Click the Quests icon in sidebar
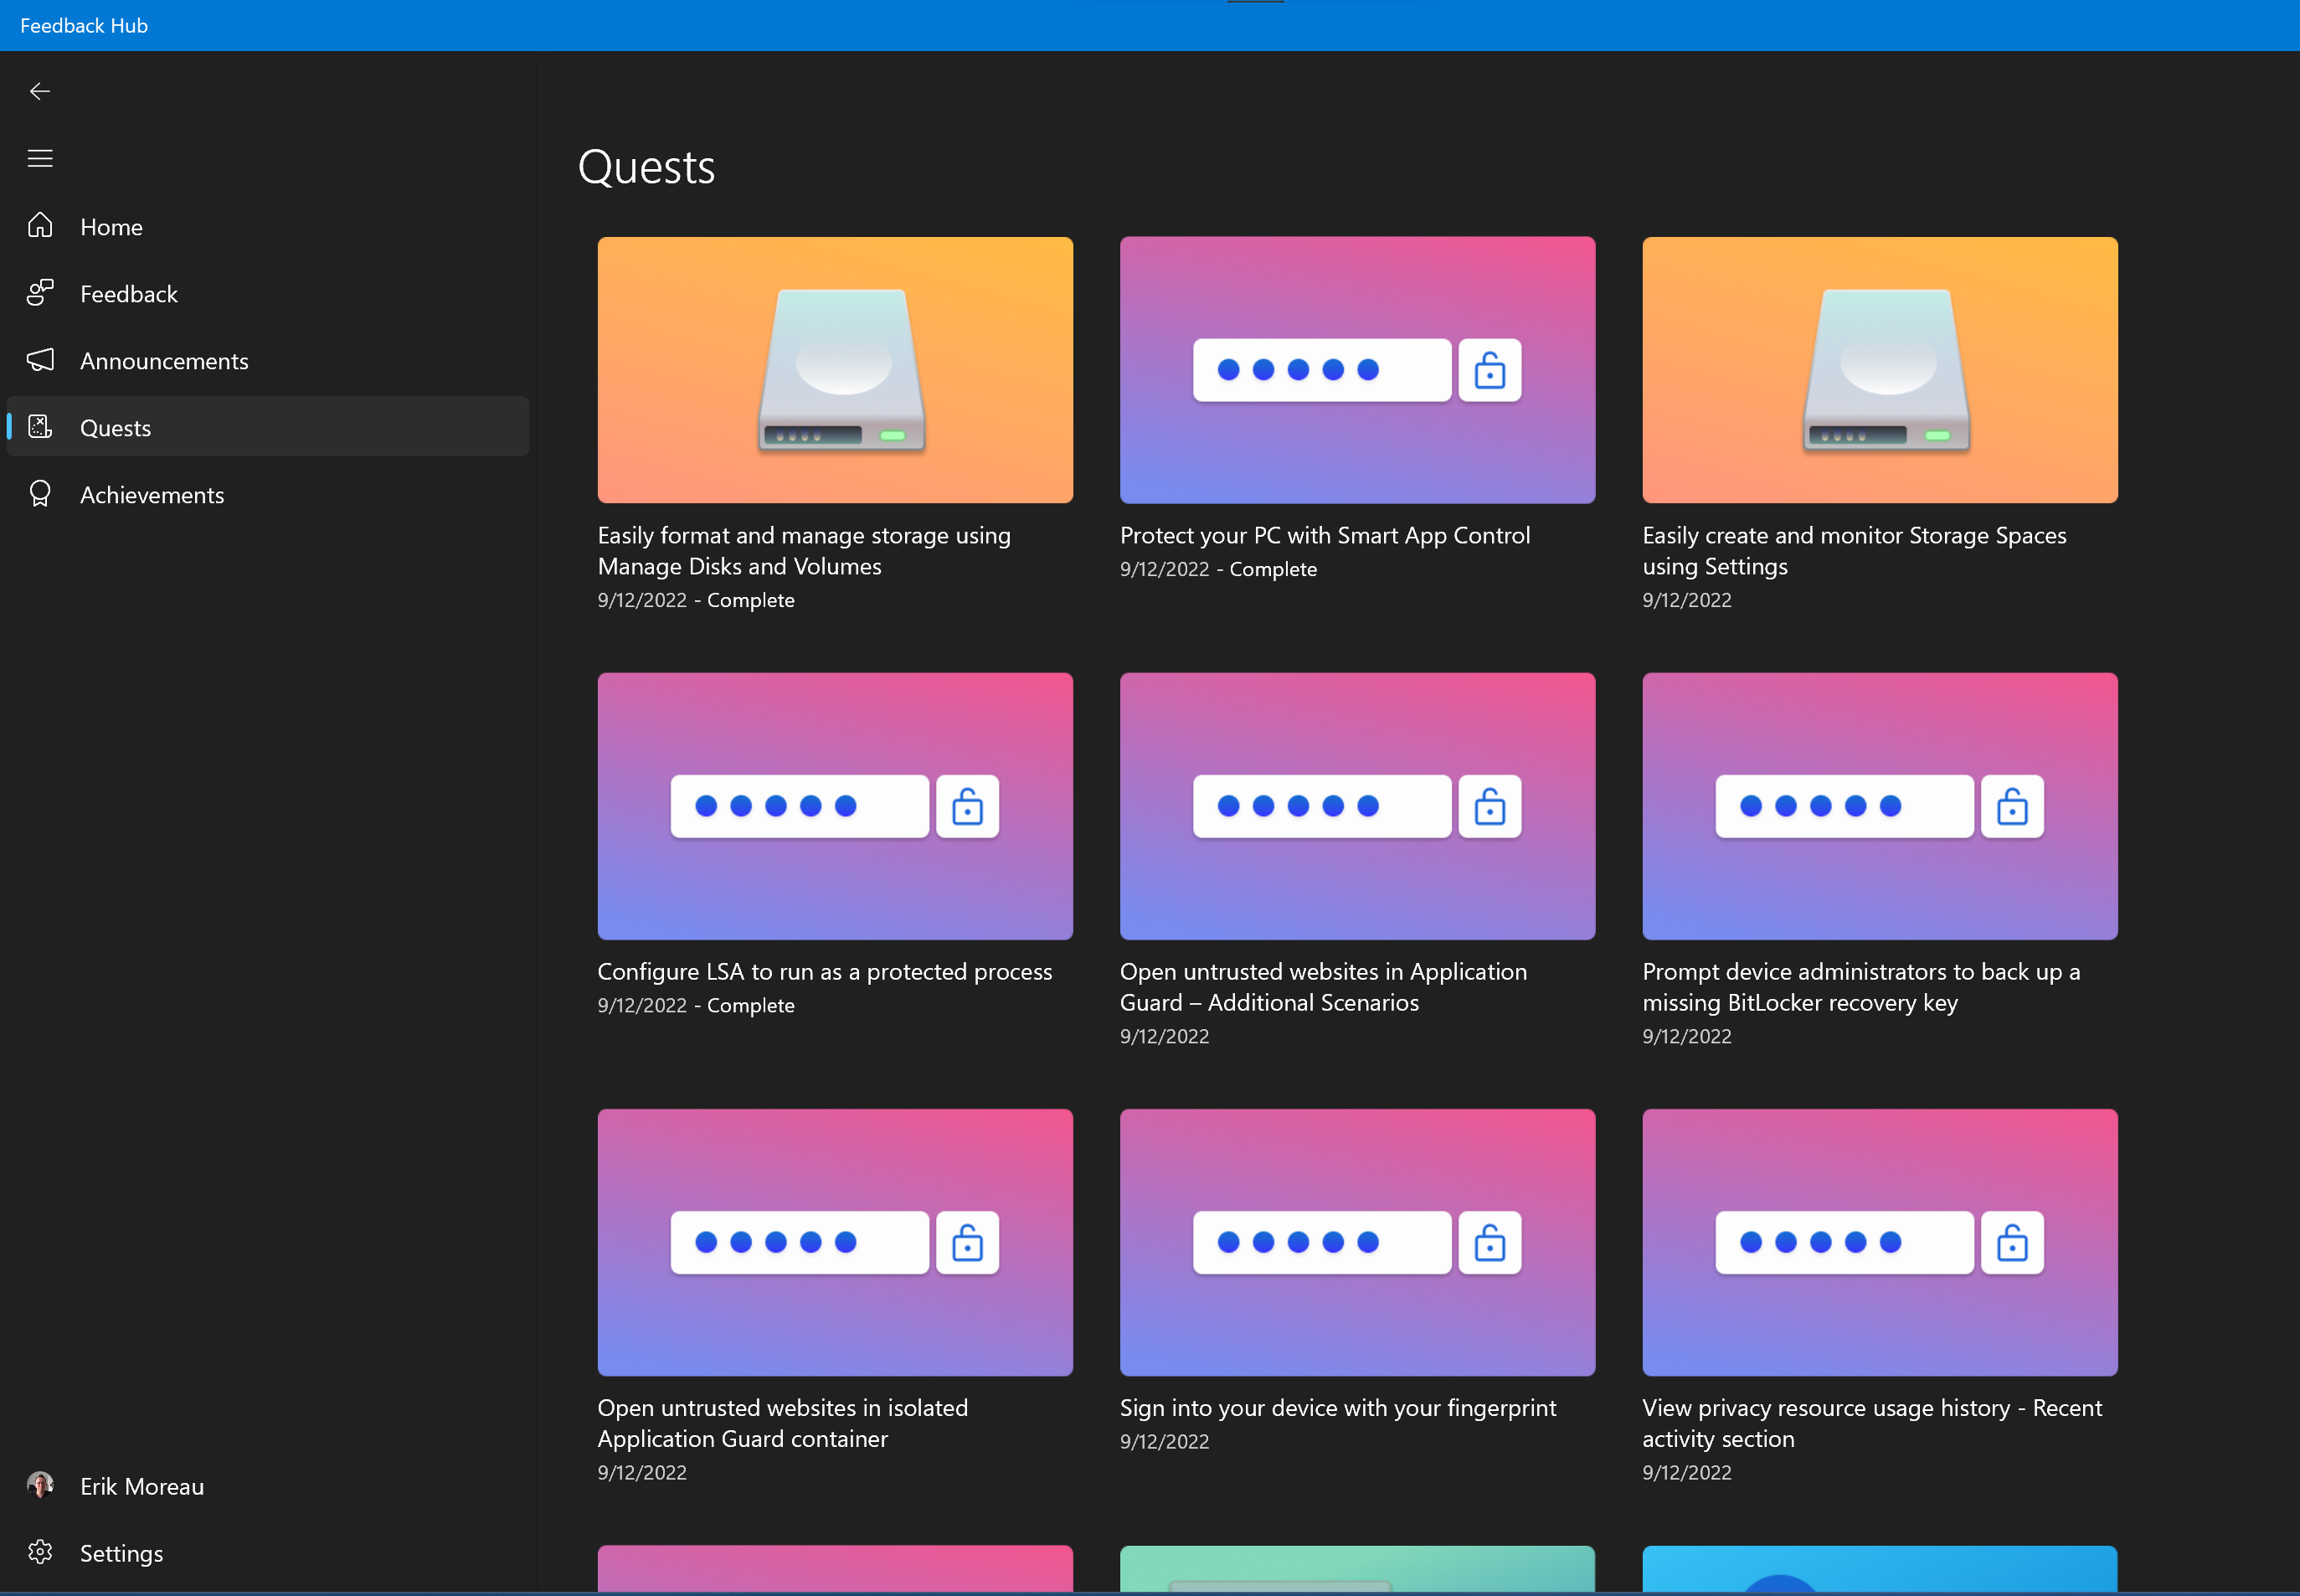 (x=40, y=427)
